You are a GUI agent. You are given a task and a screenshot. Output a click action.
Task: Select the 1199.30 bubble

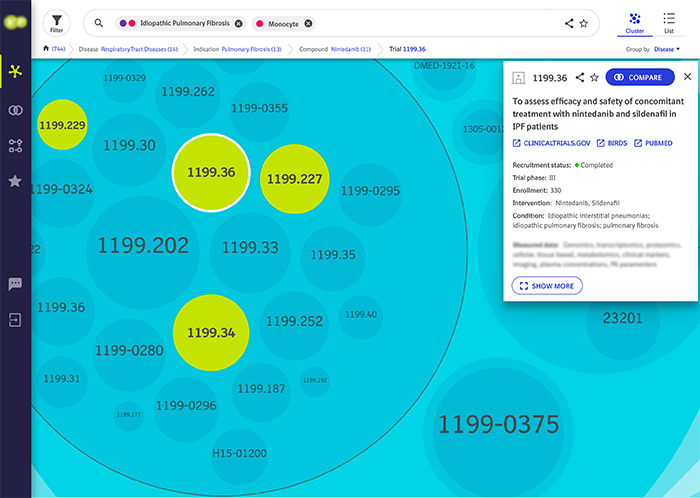129,149
